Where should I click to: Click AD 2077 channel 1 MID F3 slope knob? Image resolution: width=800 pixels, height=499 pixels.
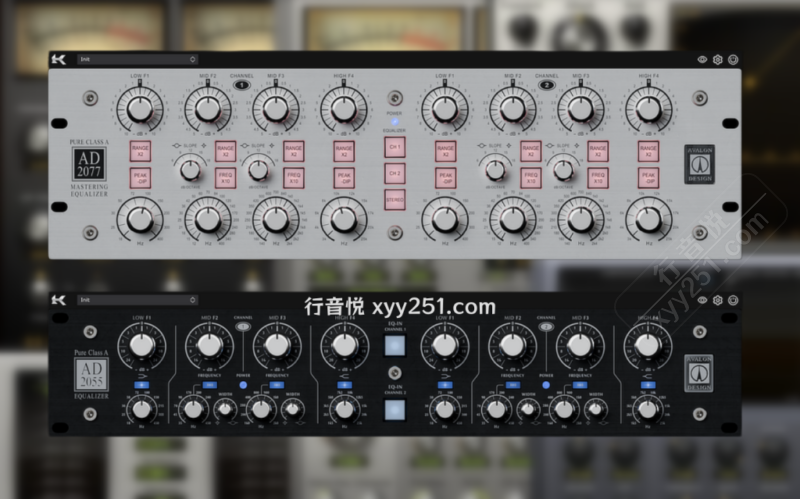(x=259, y=171)
